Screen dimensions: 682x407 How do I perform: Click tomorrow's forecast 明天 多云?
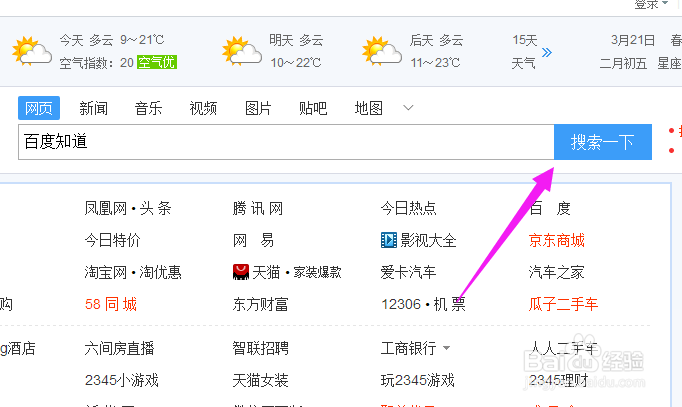coord(296,40)
